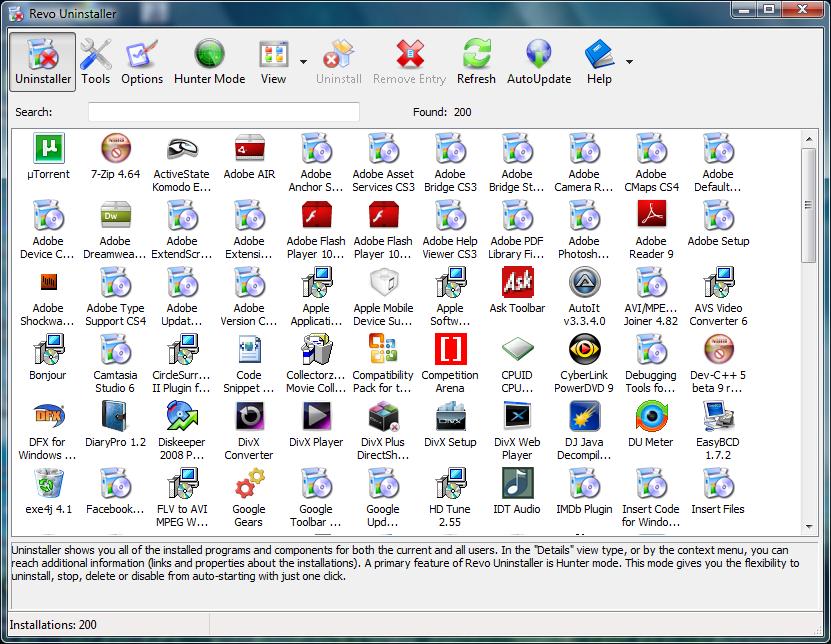Image resolution: width=831 pixels, height=644 pixels.
Task: Select the Bonjour entry
Action: [x=48, y=357]
